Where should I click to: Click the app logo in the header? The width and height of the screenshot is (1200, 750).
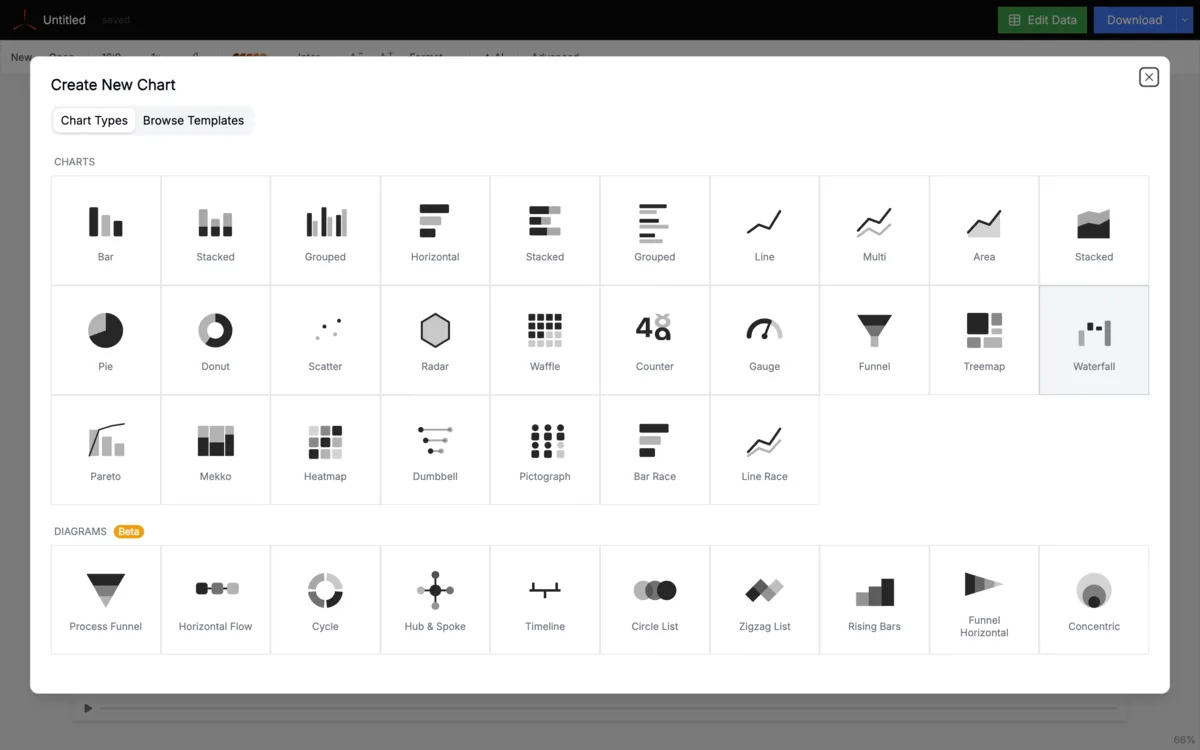pos(24,20)
